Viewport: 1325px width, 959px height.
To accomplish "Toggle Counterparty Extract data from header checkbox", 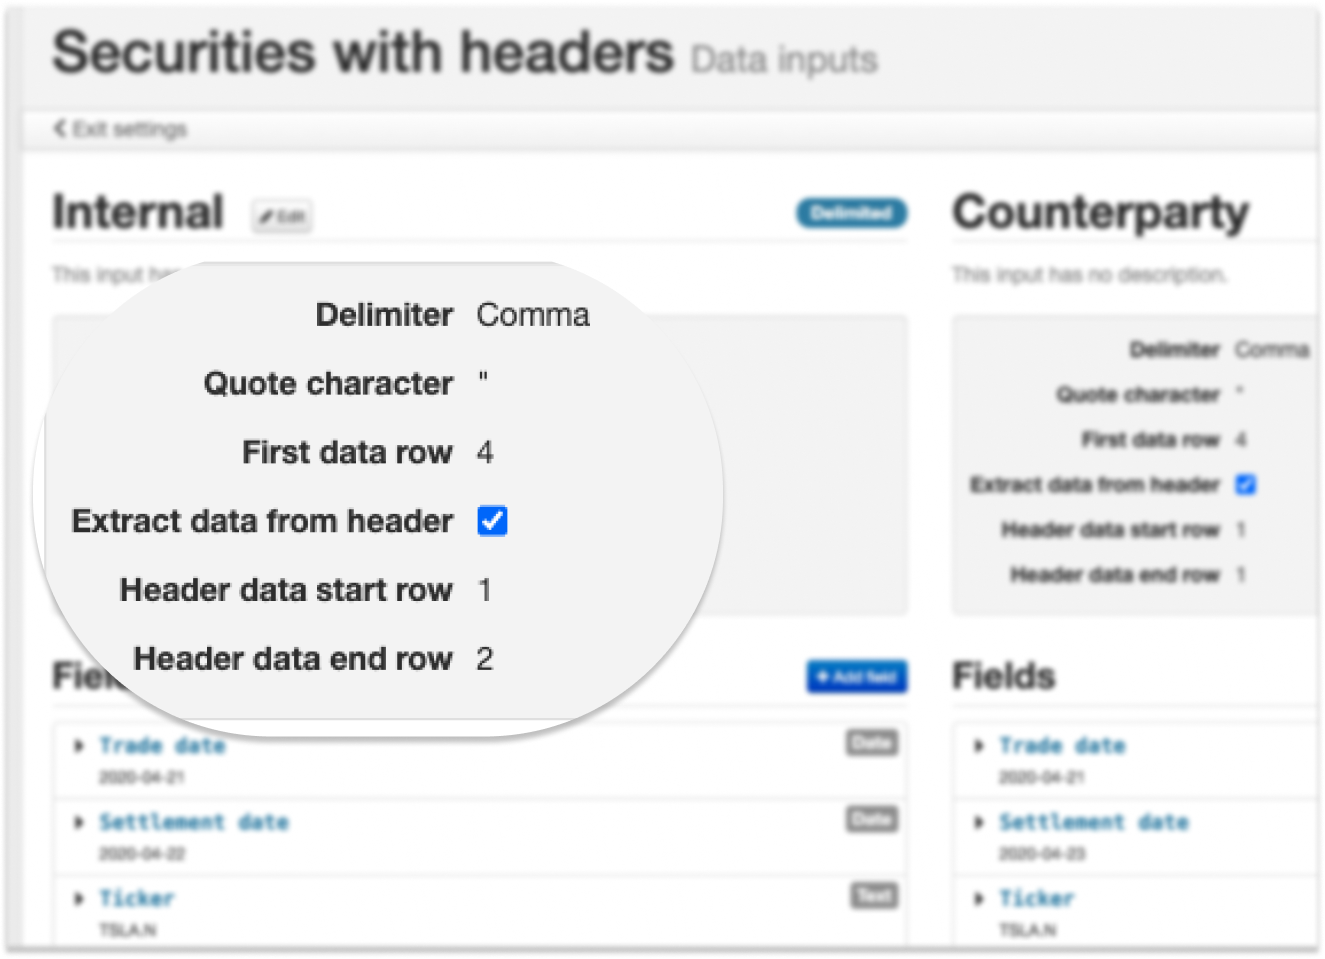I will (x=1245, y=485).
